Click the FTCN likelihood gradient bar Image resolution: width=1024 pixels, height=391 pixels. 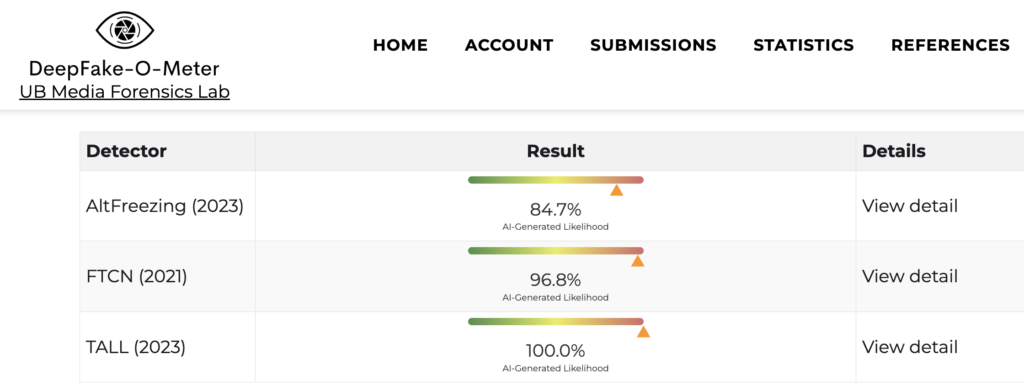click(x=556, y=251)
